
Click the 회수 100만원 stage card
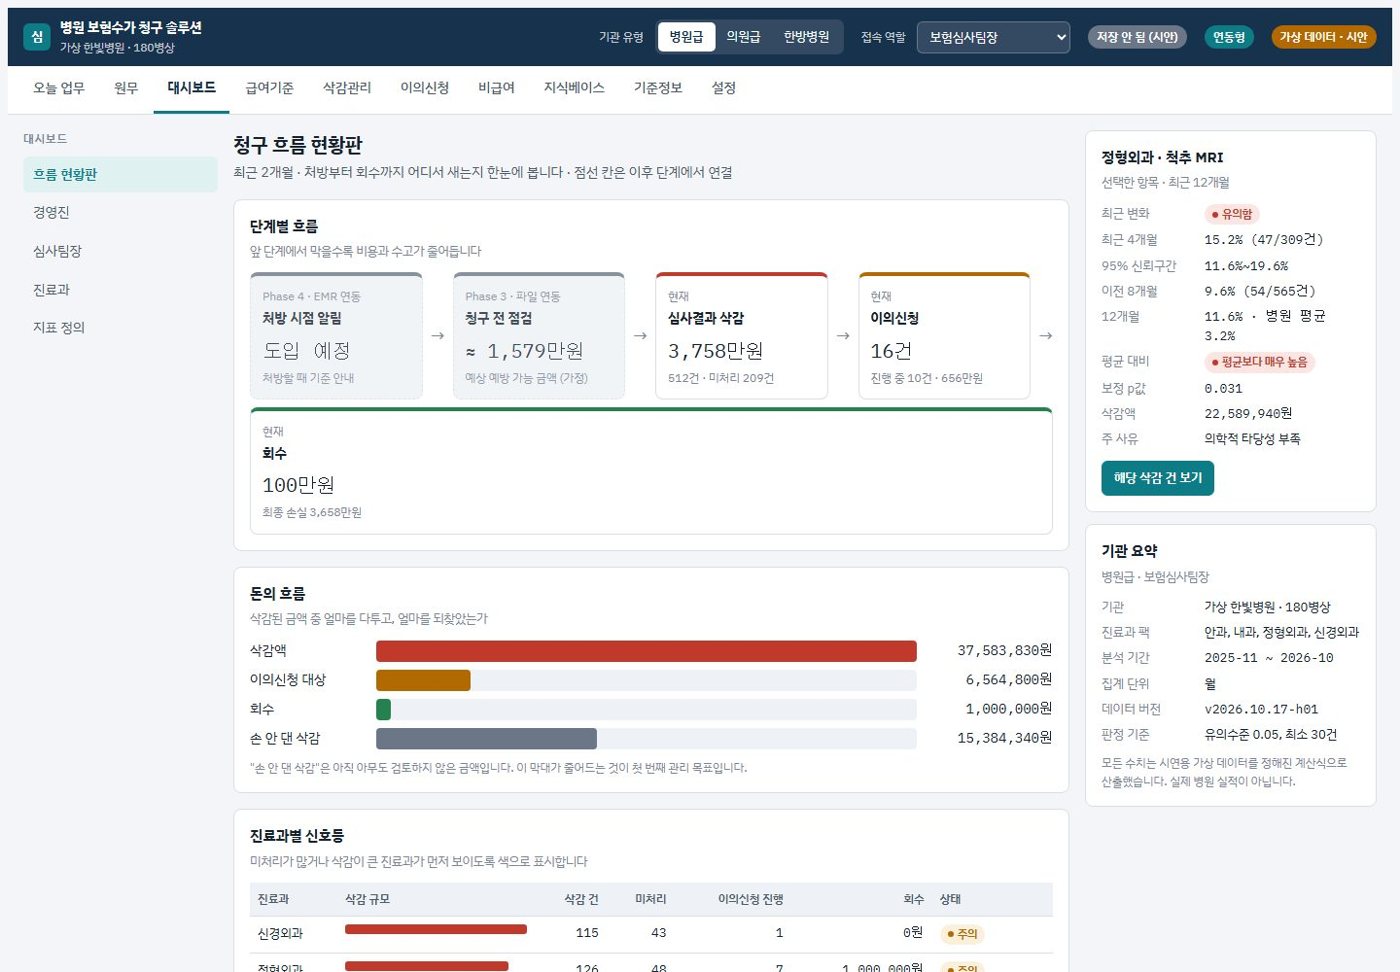pos(651,471)
